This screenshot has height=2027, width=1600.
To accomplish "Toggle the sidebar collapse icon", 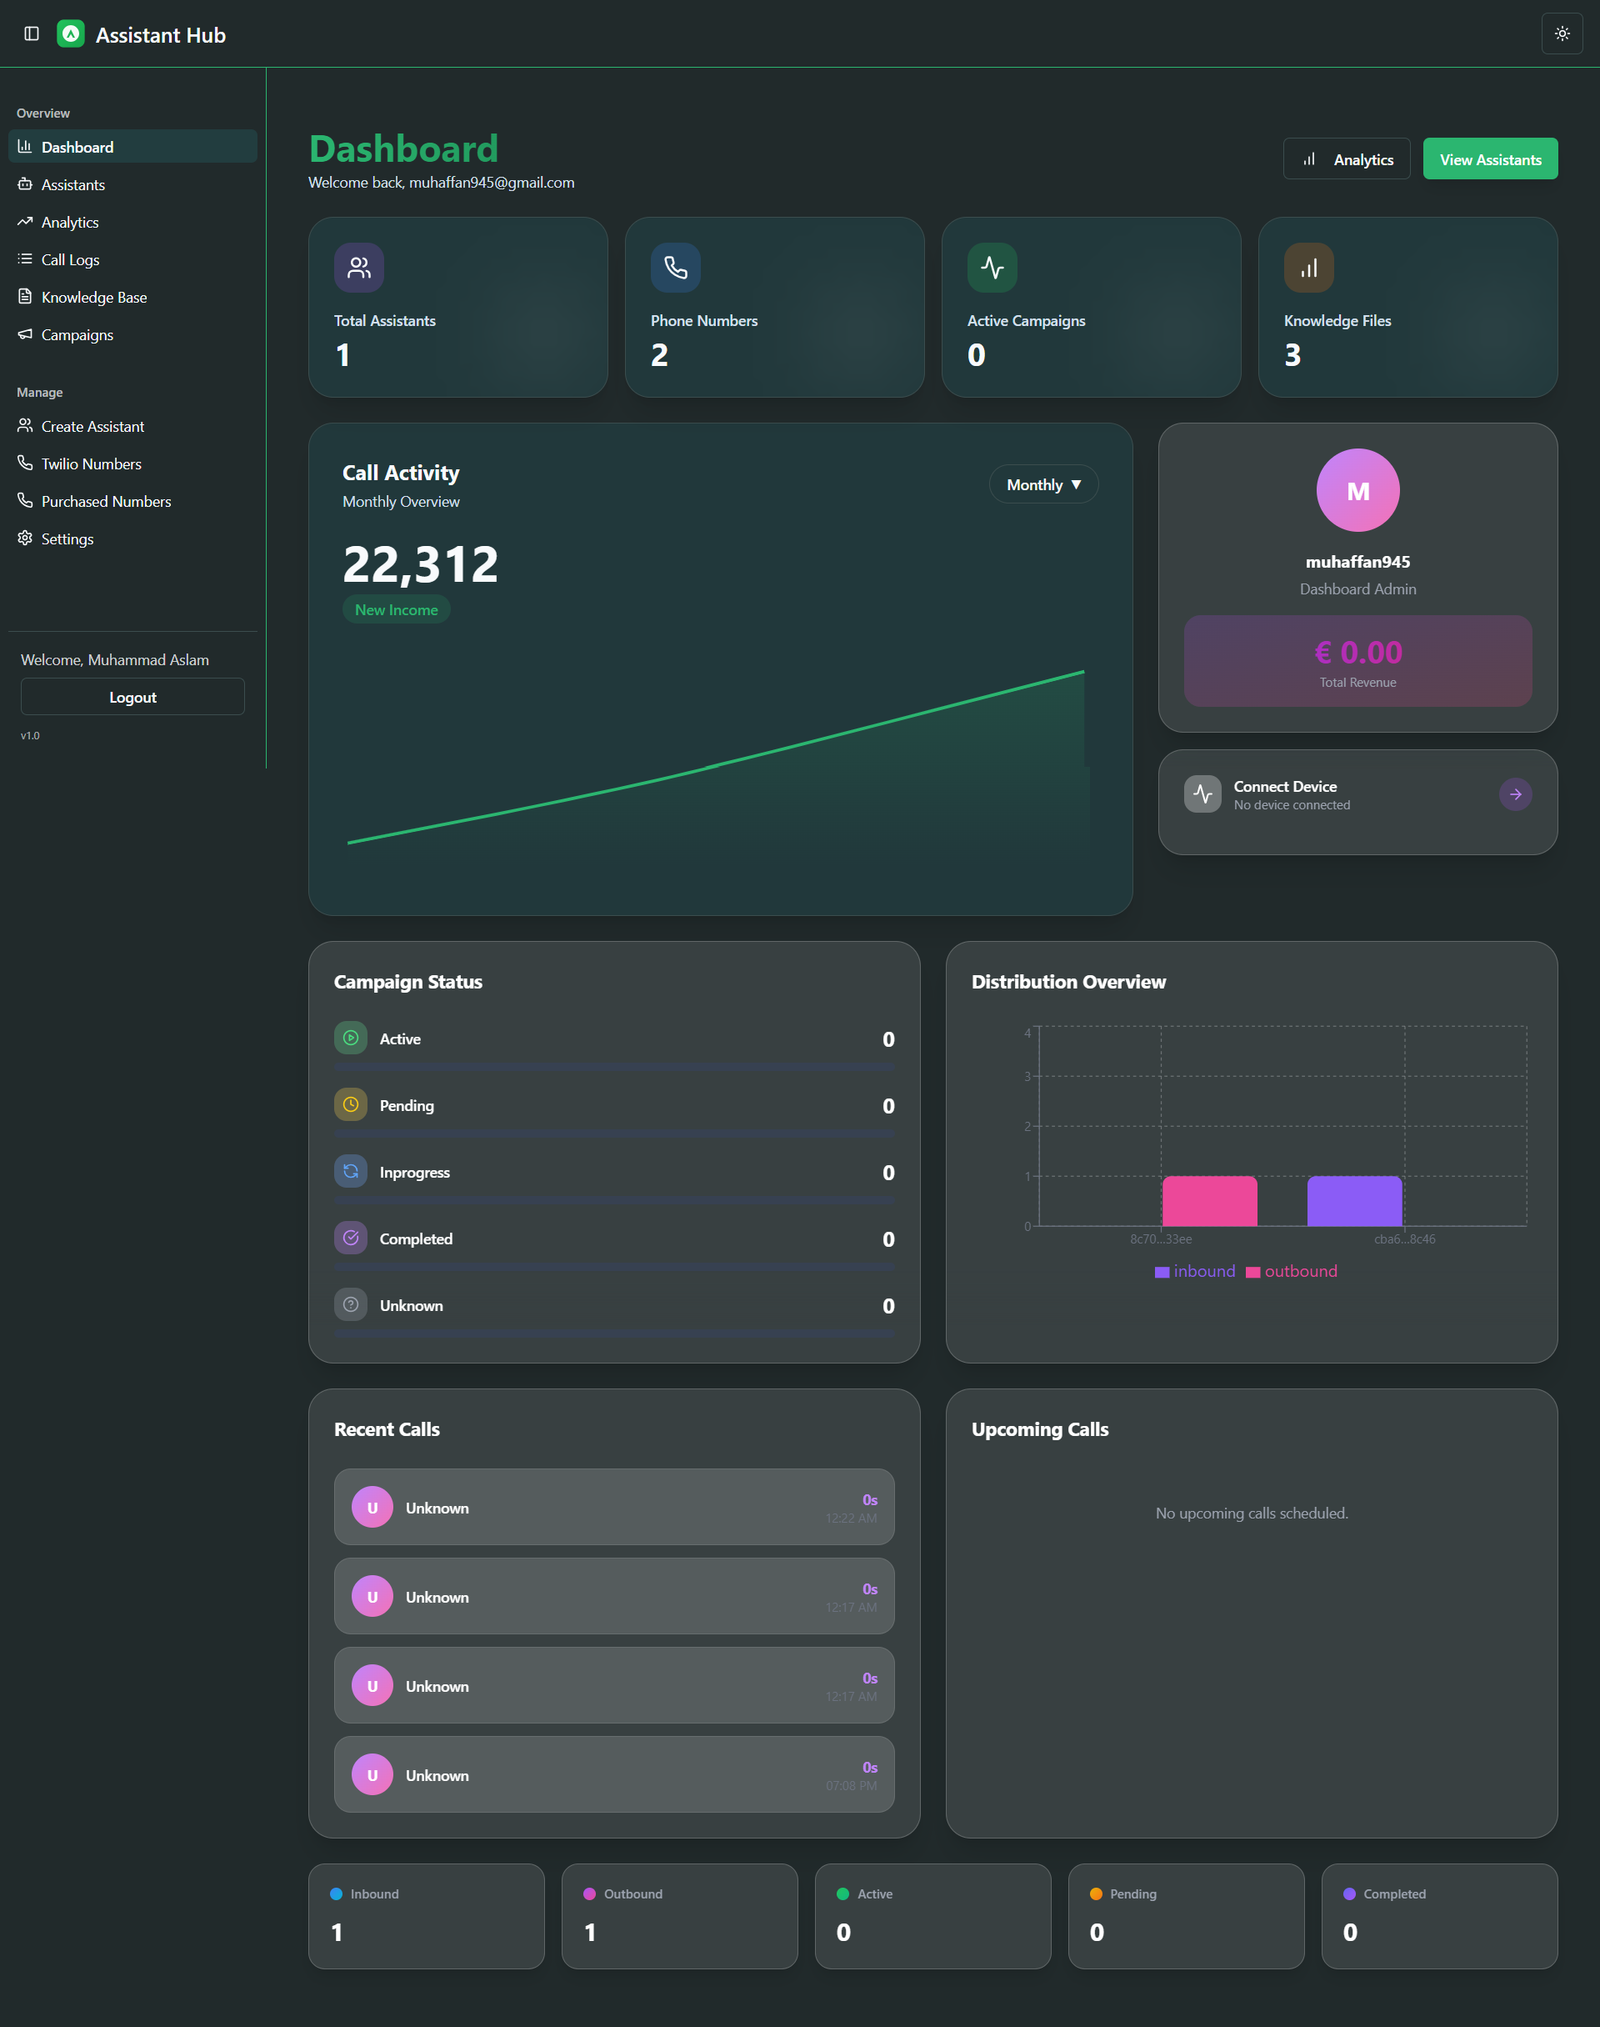I will 31,34.
